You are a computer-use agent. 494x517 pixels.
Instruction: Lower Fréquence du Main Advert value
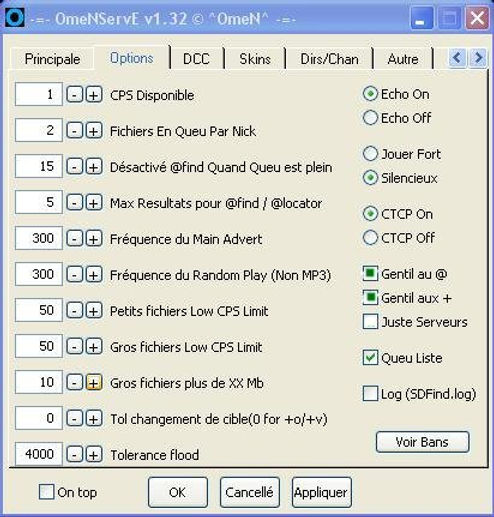(74, 239)
